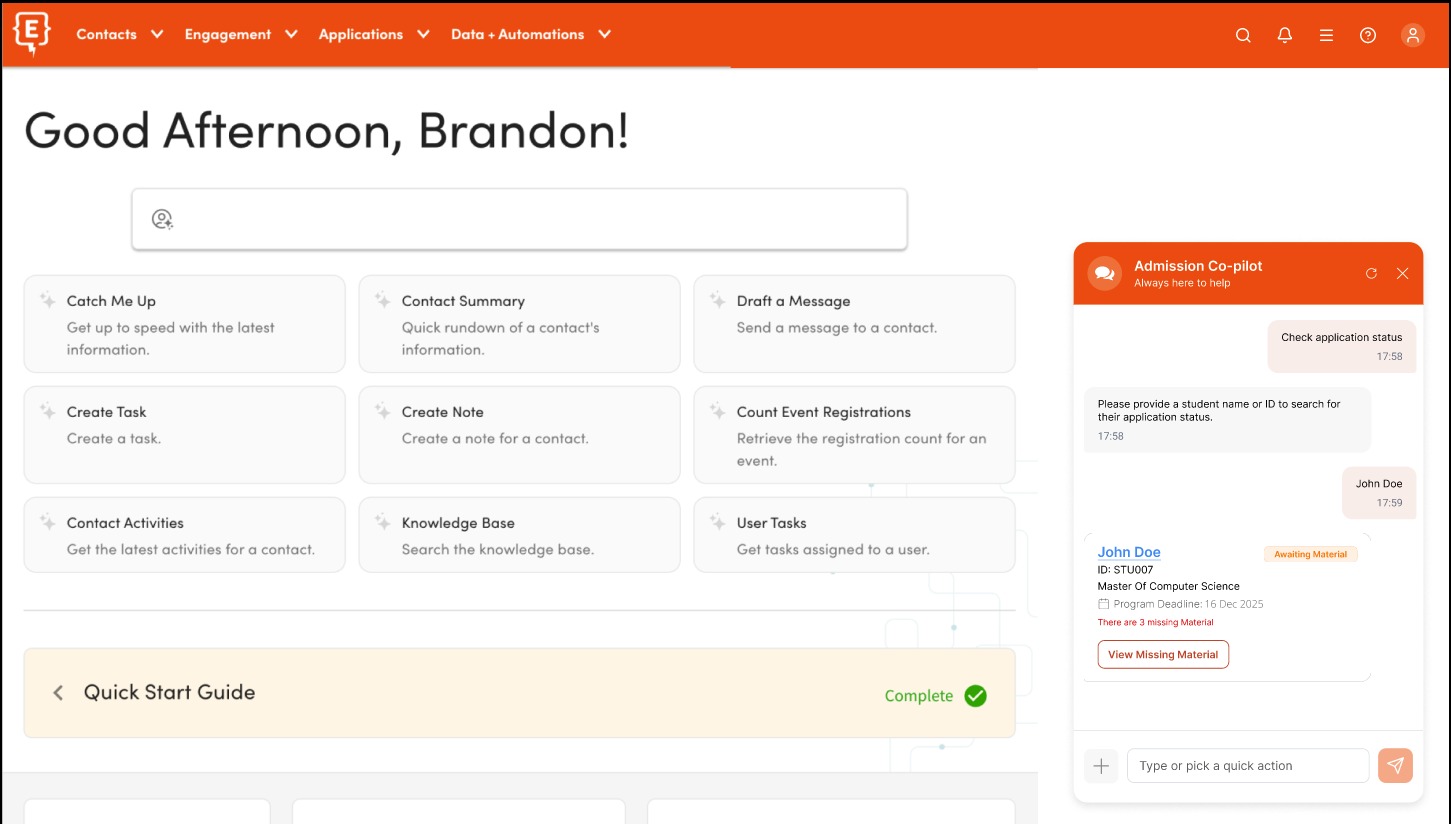The width and height of the screenshot is (1451, 824).
Task: Open the search magnifier in the top bar
Action: pyautogui.click(x=1243, y=35)
